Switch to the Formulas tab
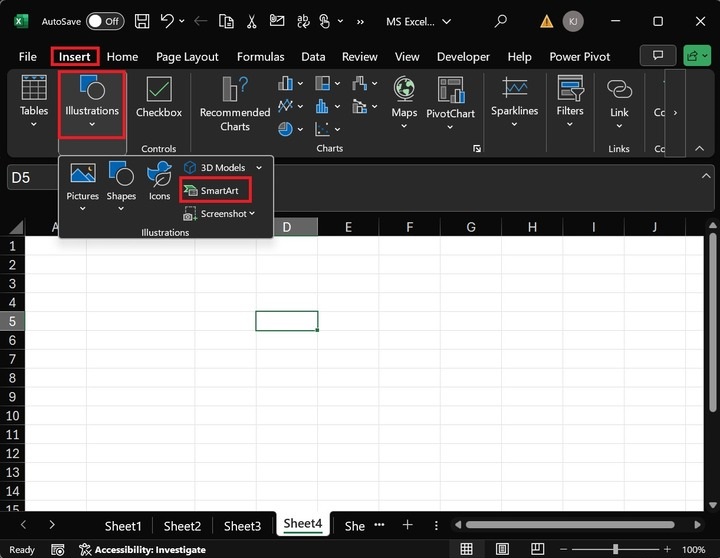The image size is (720, 558). pyautogui.click(x=260, y=57)
